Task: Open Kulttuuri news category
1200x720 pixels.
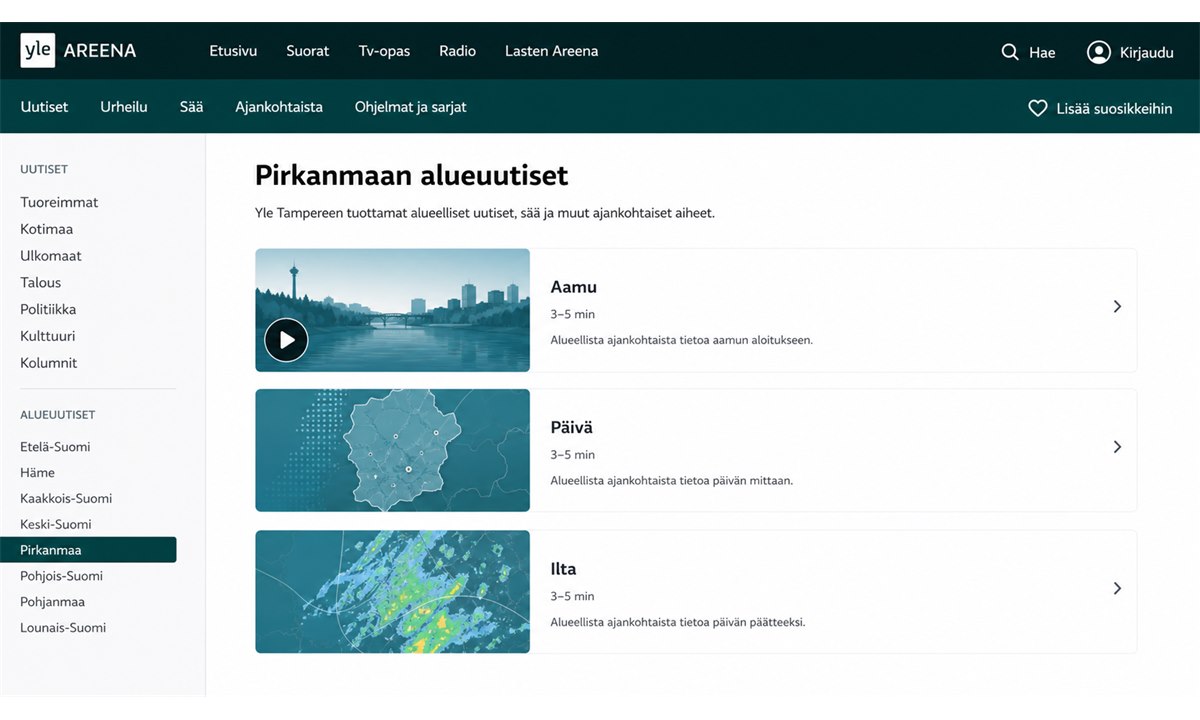Action: [47, 337]
